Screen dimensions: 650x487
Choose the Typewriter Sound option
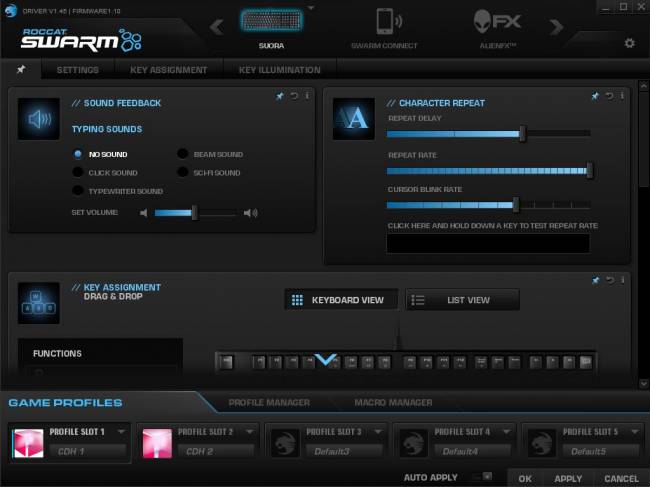[78, 191]
